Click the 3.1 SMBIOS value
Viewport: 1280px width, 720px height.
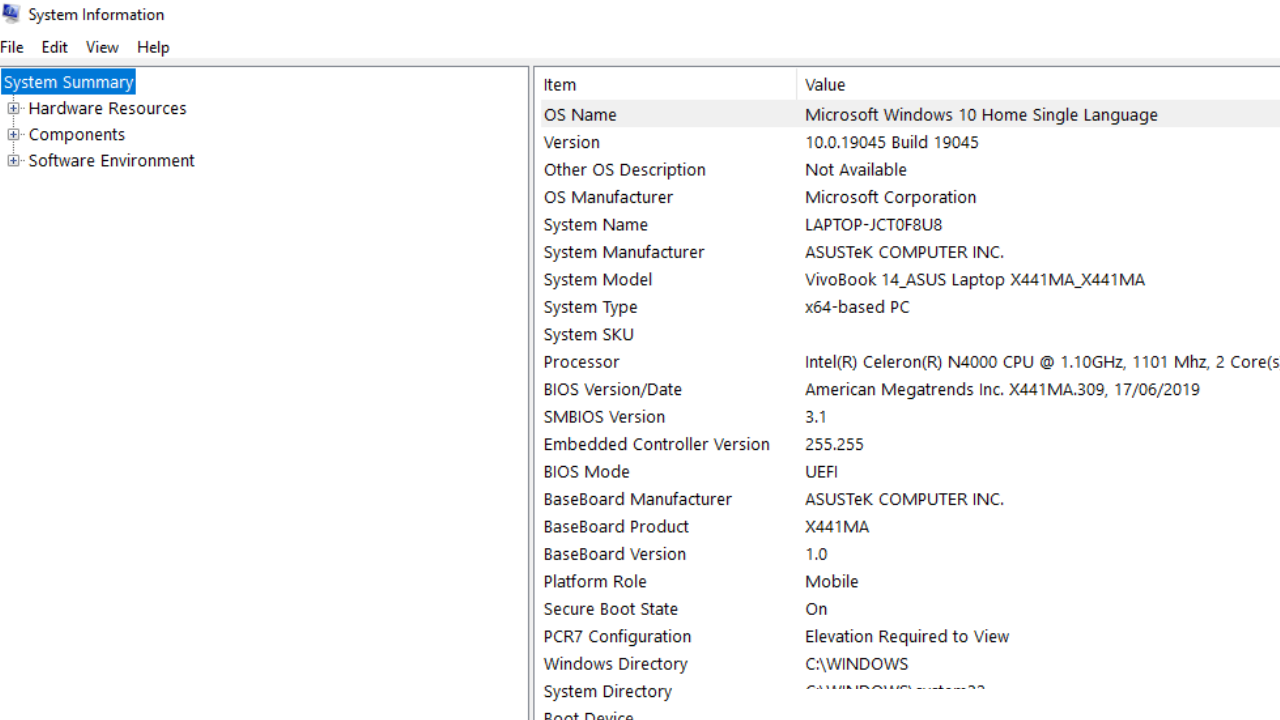click(x=816, y=417)
